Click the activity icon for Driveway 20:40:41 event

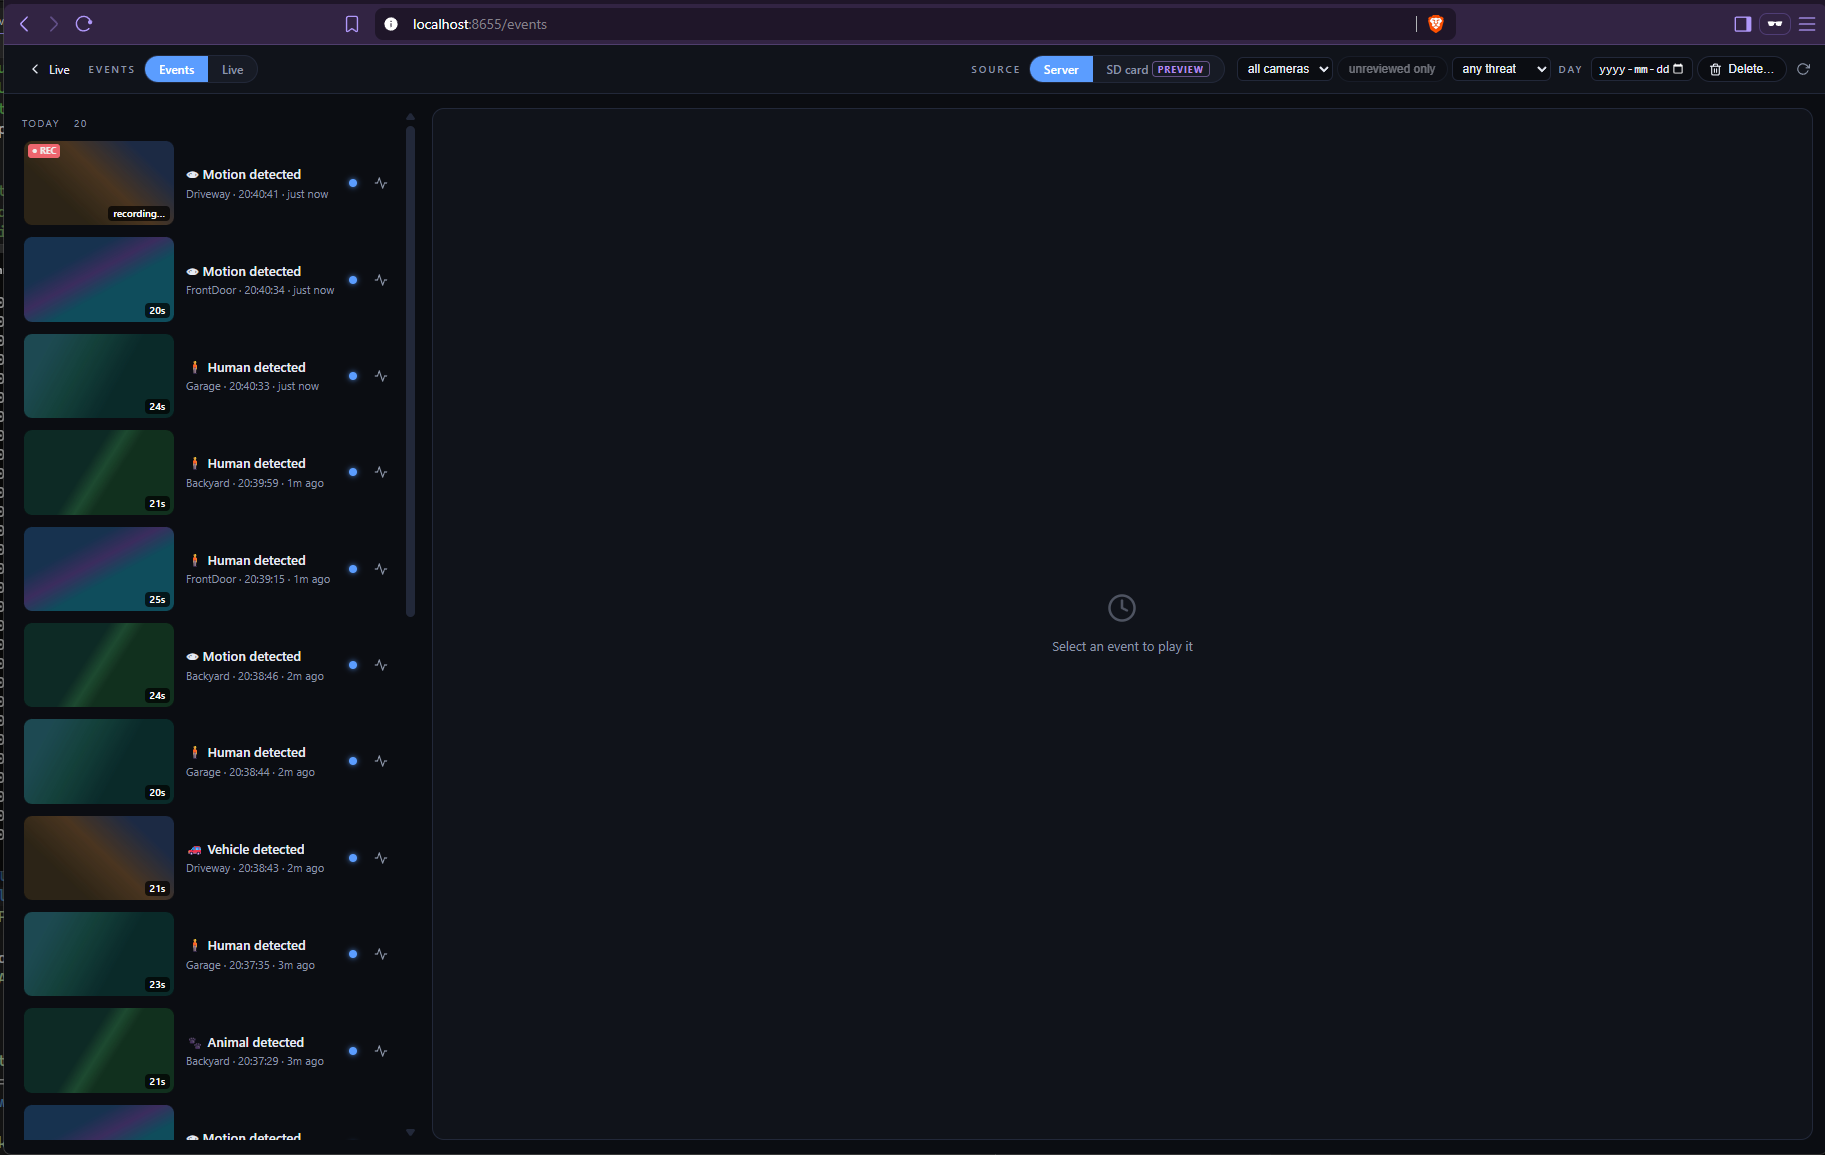tap(381, 183)
